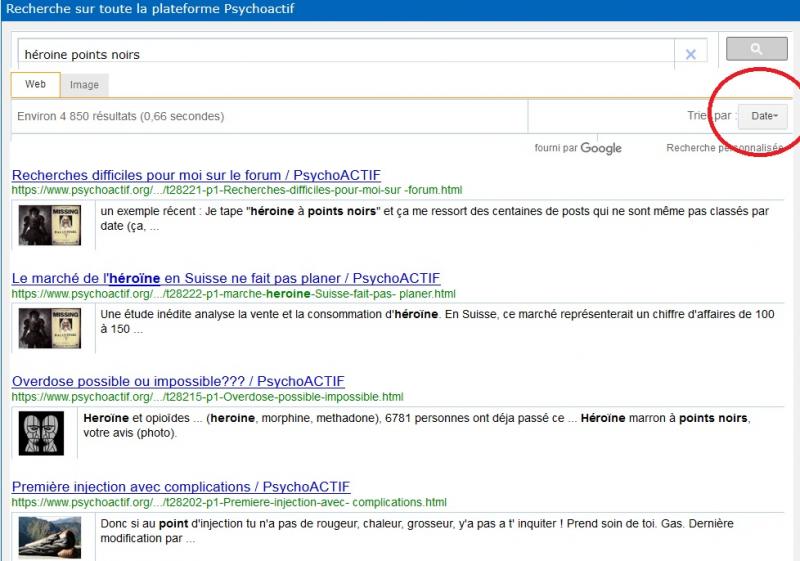Switch to the Image tab
800x561 pixels.
pyautogui.click(x=84, y=85)
